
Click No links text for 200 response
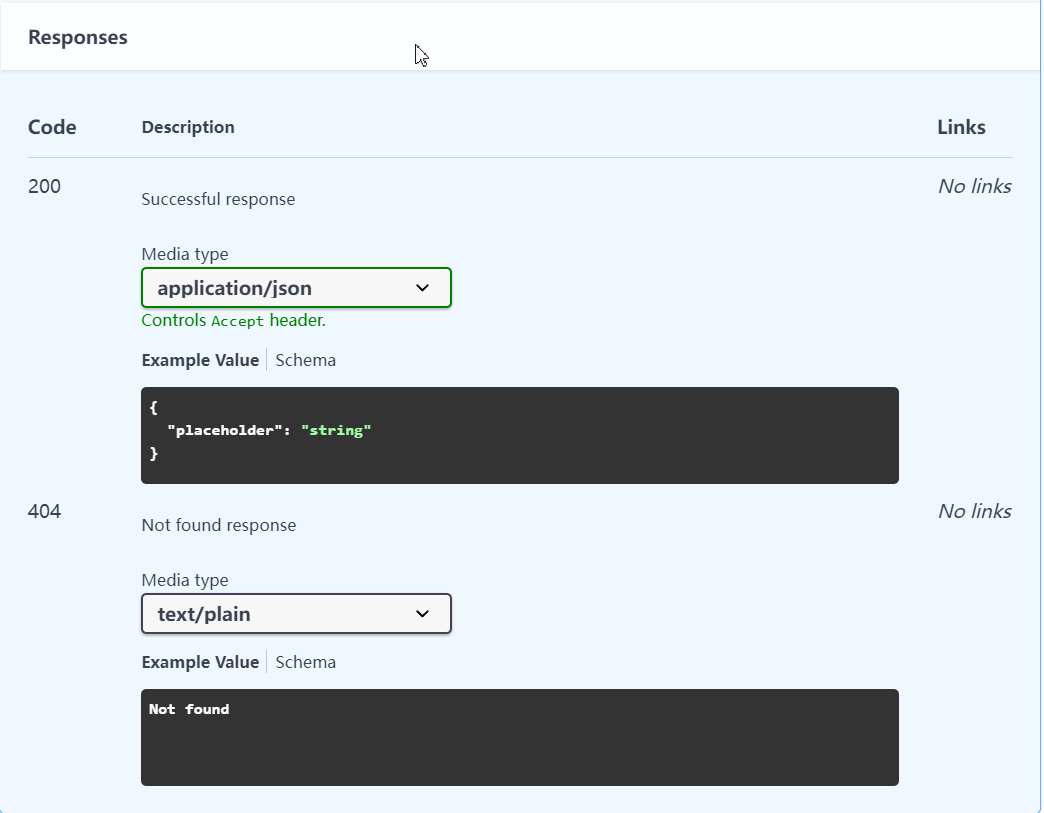pos(975,186)
